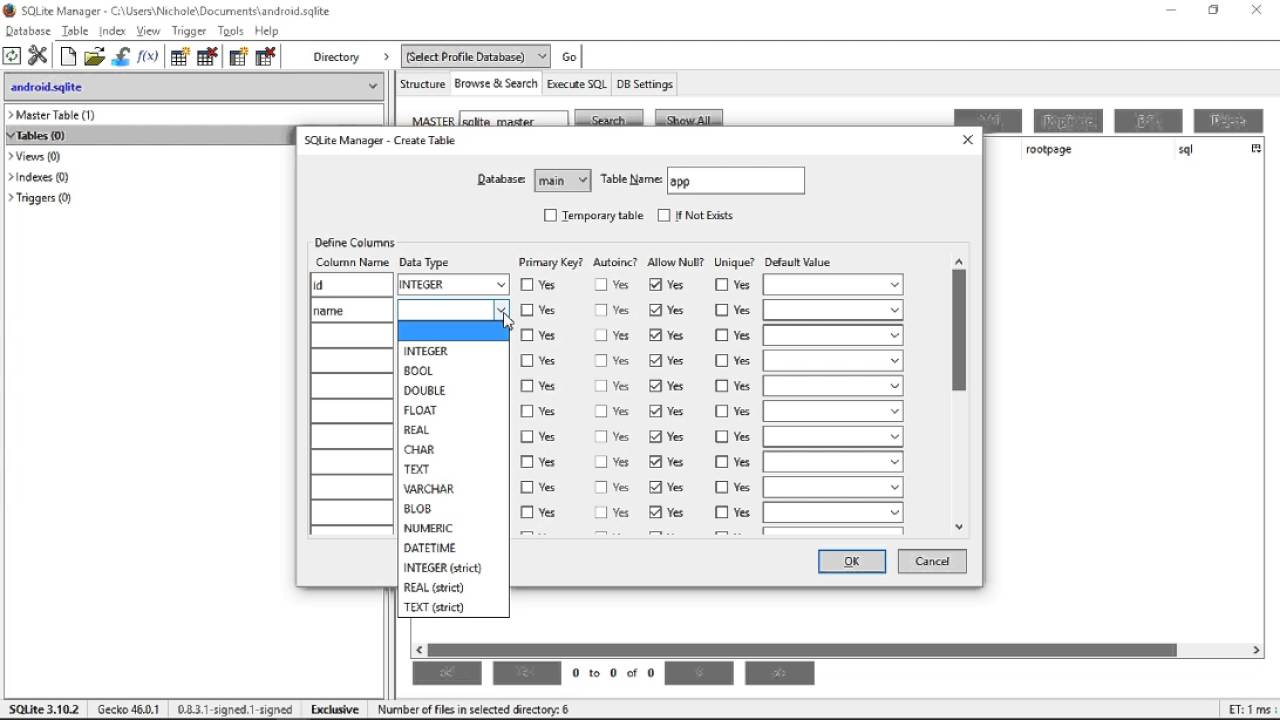Click the Show All button
Screen dimensions: 1280x720
688,120
